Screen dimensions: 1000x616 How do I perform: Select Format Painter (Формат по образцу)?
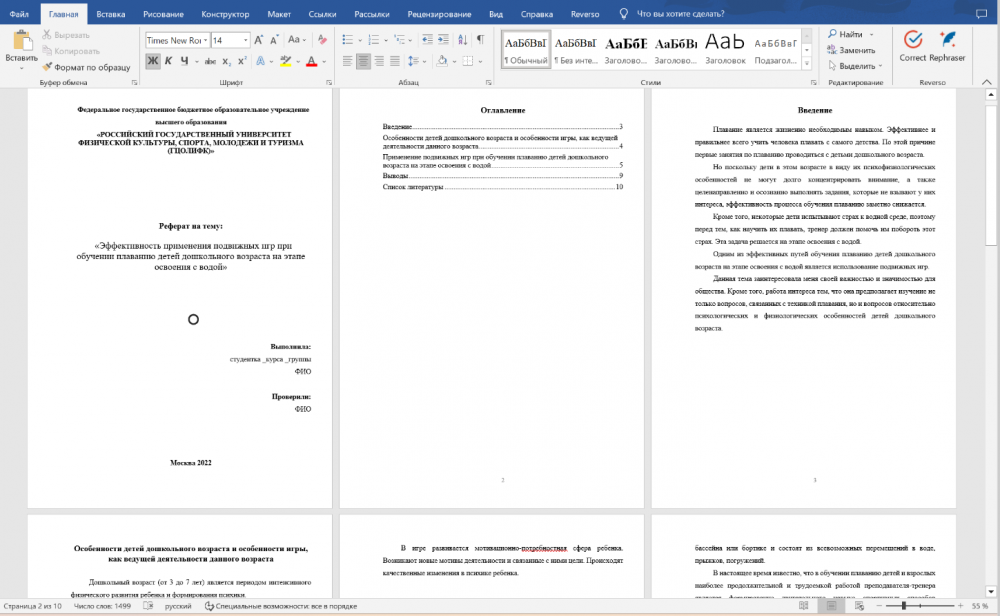(x=86, y=67)
